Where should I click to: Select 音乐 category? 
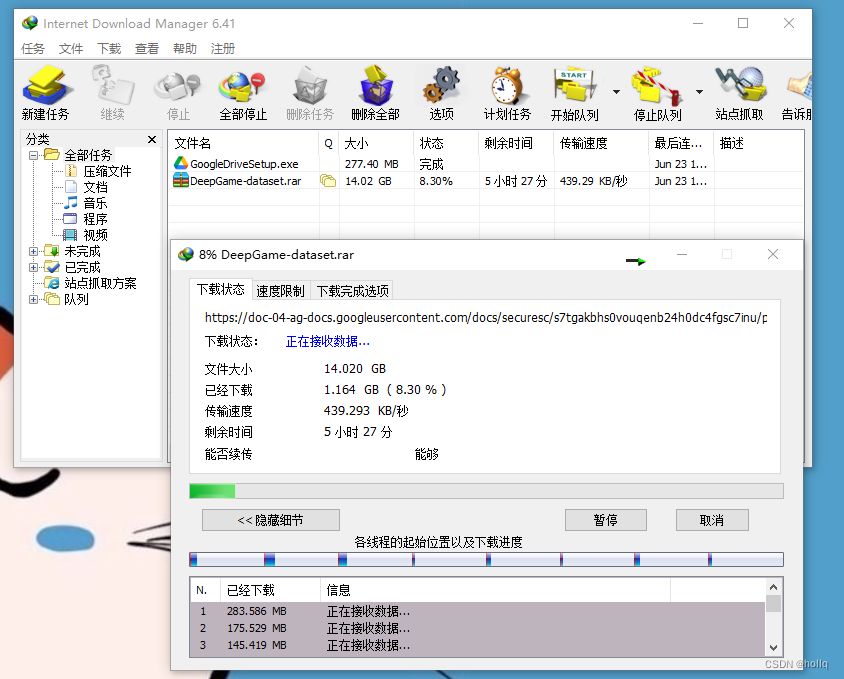click(x=95, y=203)
